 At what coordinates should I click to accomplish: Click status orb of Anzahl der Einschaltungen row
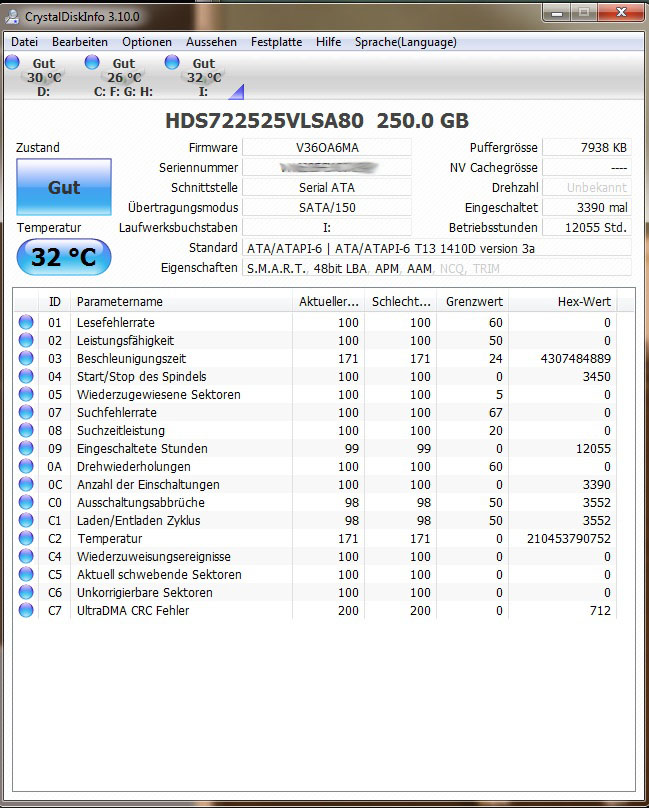pos(26,484)
